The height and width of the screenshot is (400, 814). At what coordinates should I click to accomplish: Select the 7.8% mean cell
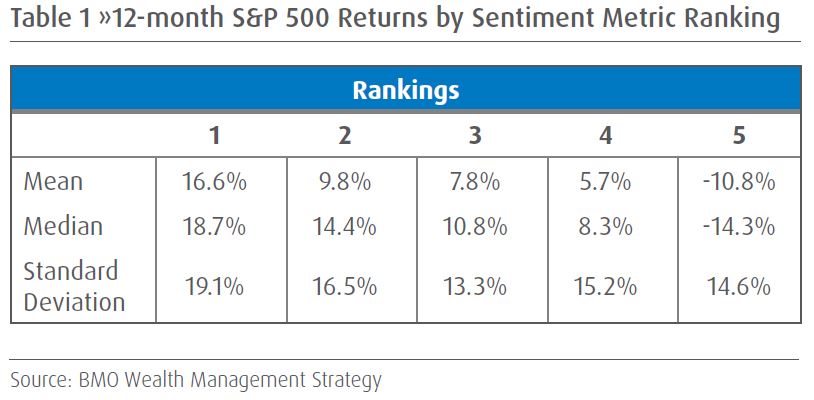point(476,182)
